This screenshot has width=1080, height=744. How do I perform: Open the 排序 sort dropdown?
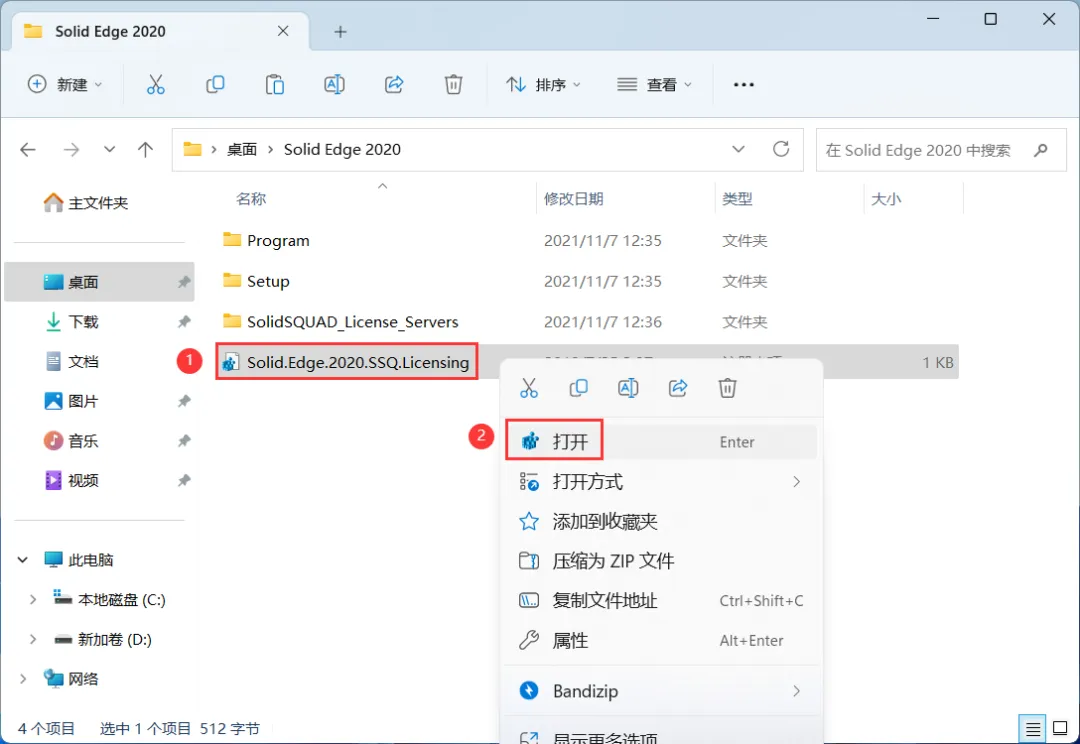pos(544,85)
